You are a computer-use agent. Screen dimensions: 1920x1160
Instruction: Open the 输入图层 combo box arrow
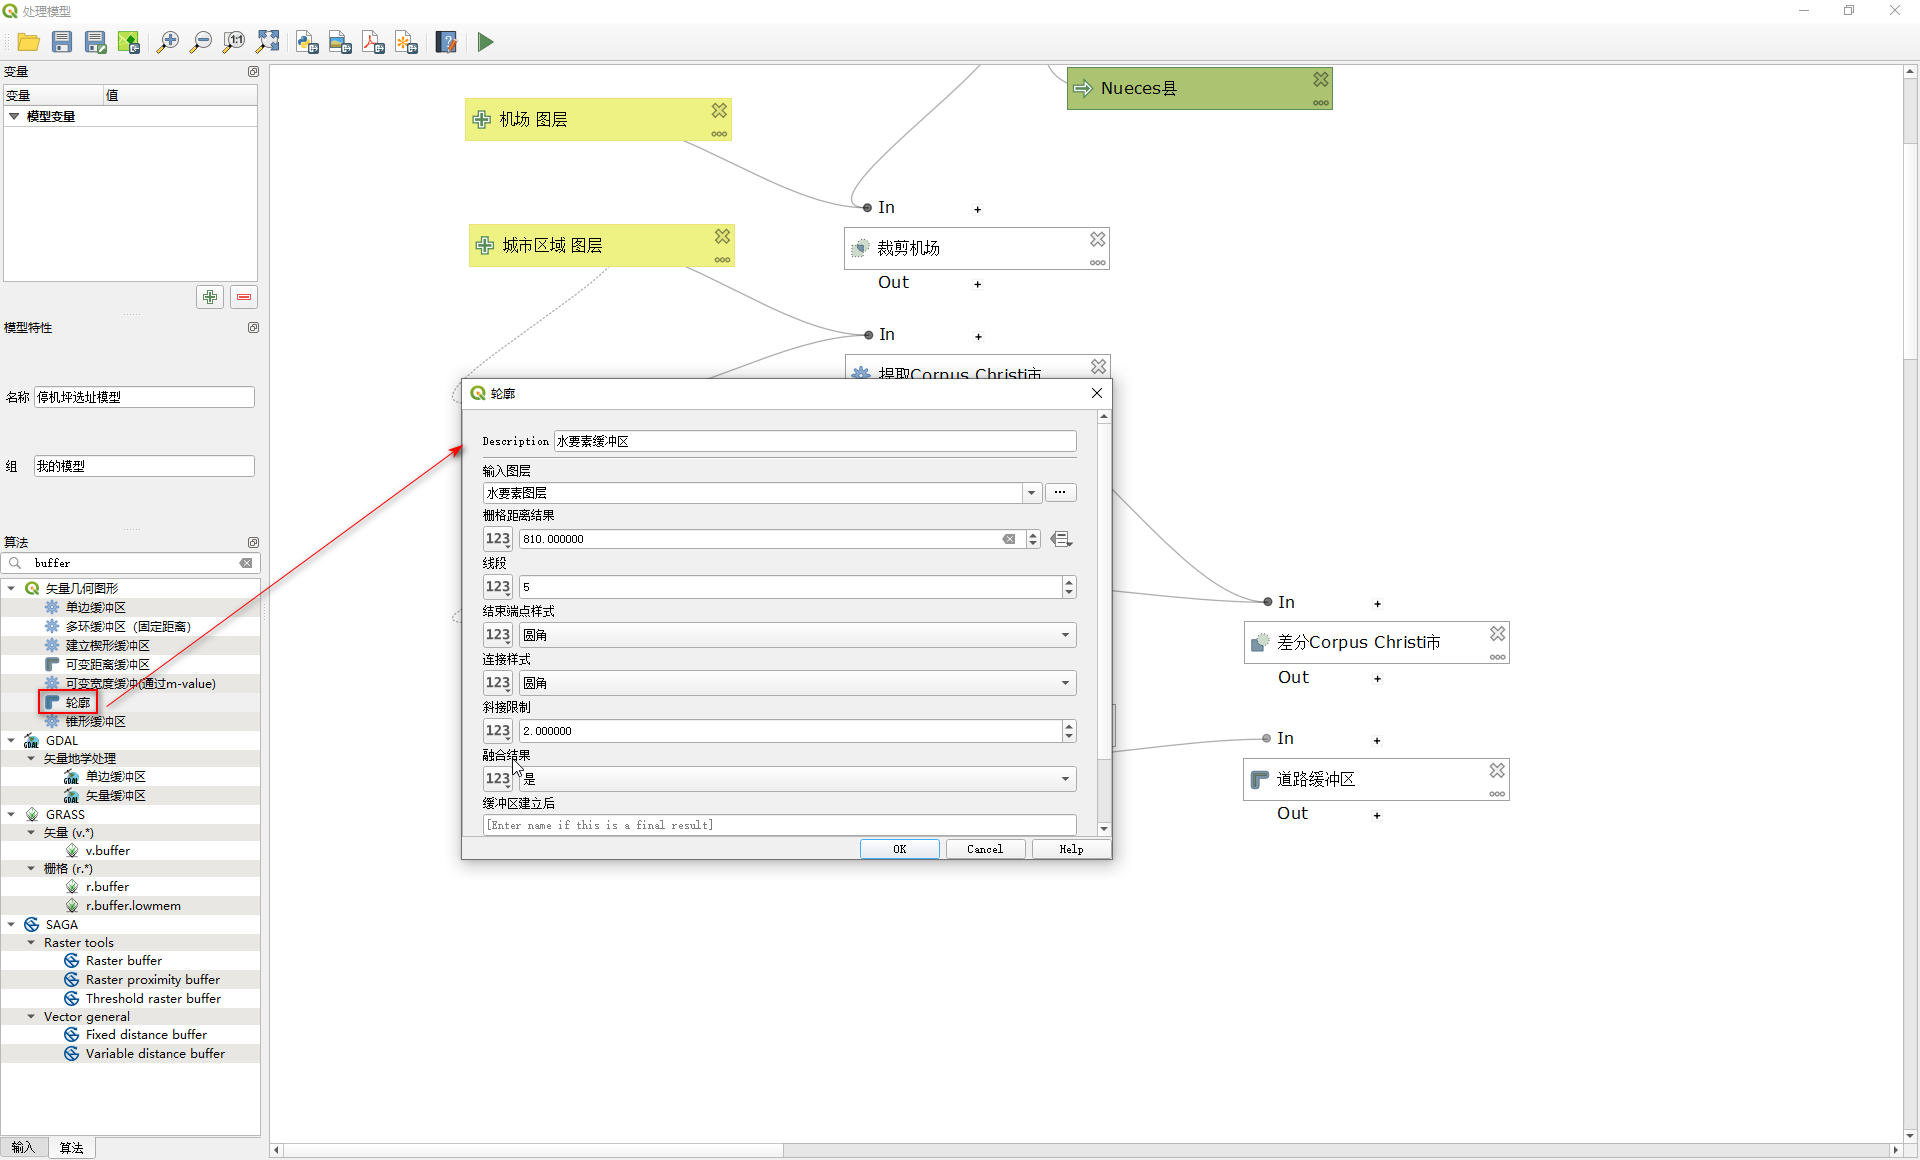[1031, 493]
